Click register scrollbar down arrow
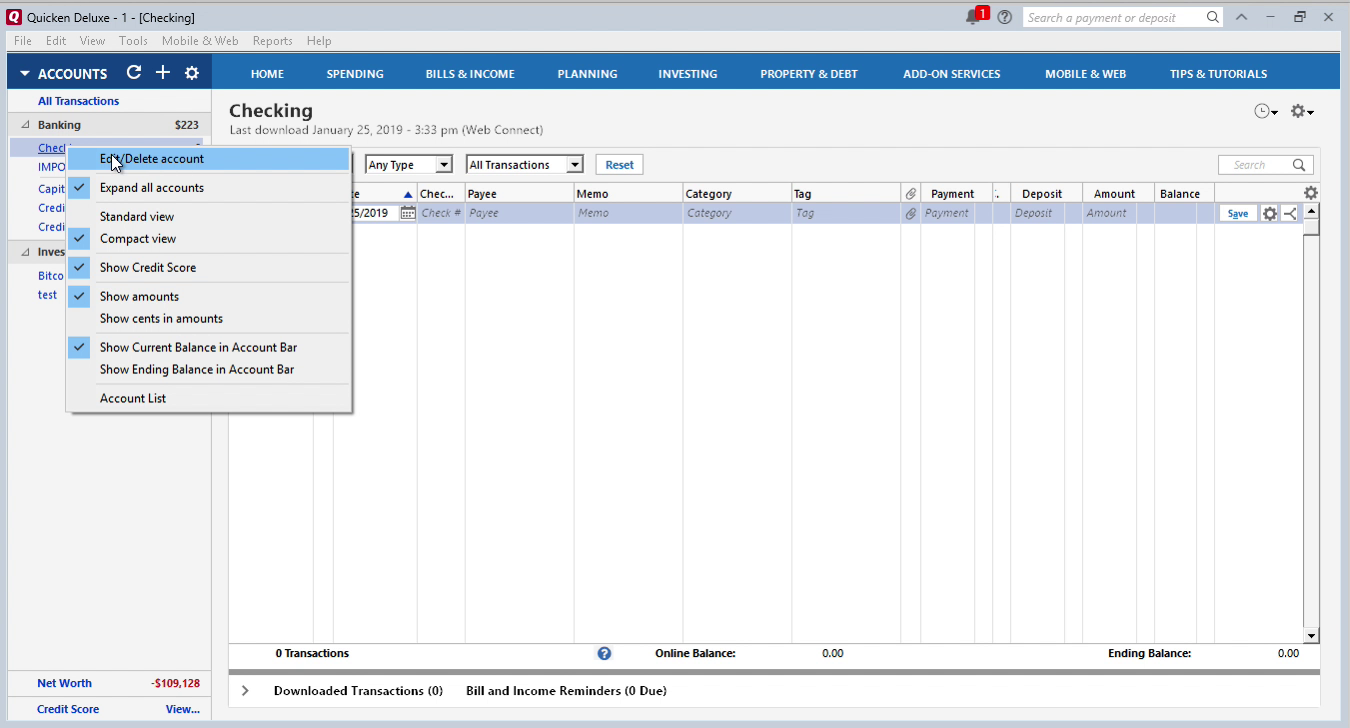 (x=1311, y=636)
